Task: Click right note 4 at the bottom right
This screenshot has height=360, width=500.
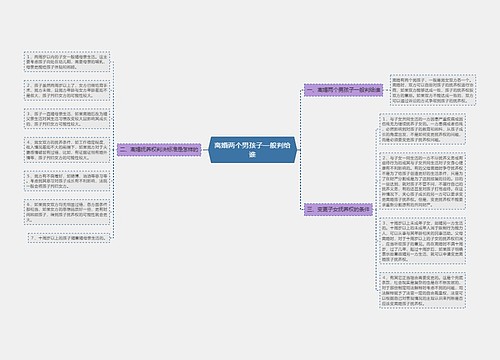Action: (422, 290)
